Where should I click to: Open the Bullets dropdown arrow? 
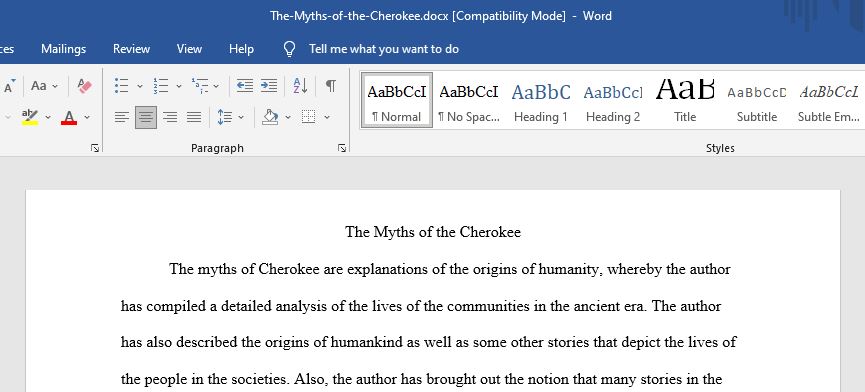tap(140, 86)
